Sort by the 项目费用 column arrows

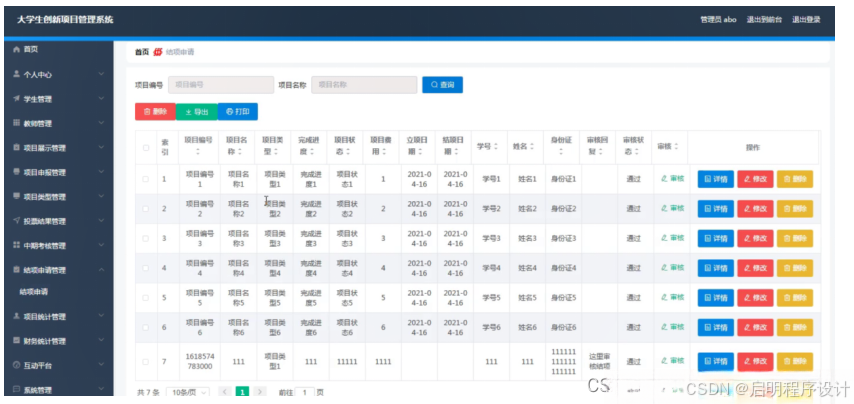(386, 152)
